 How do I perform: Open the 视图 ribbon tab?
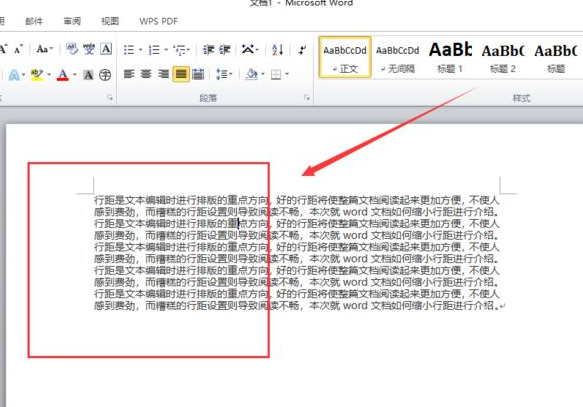(110, 21)
